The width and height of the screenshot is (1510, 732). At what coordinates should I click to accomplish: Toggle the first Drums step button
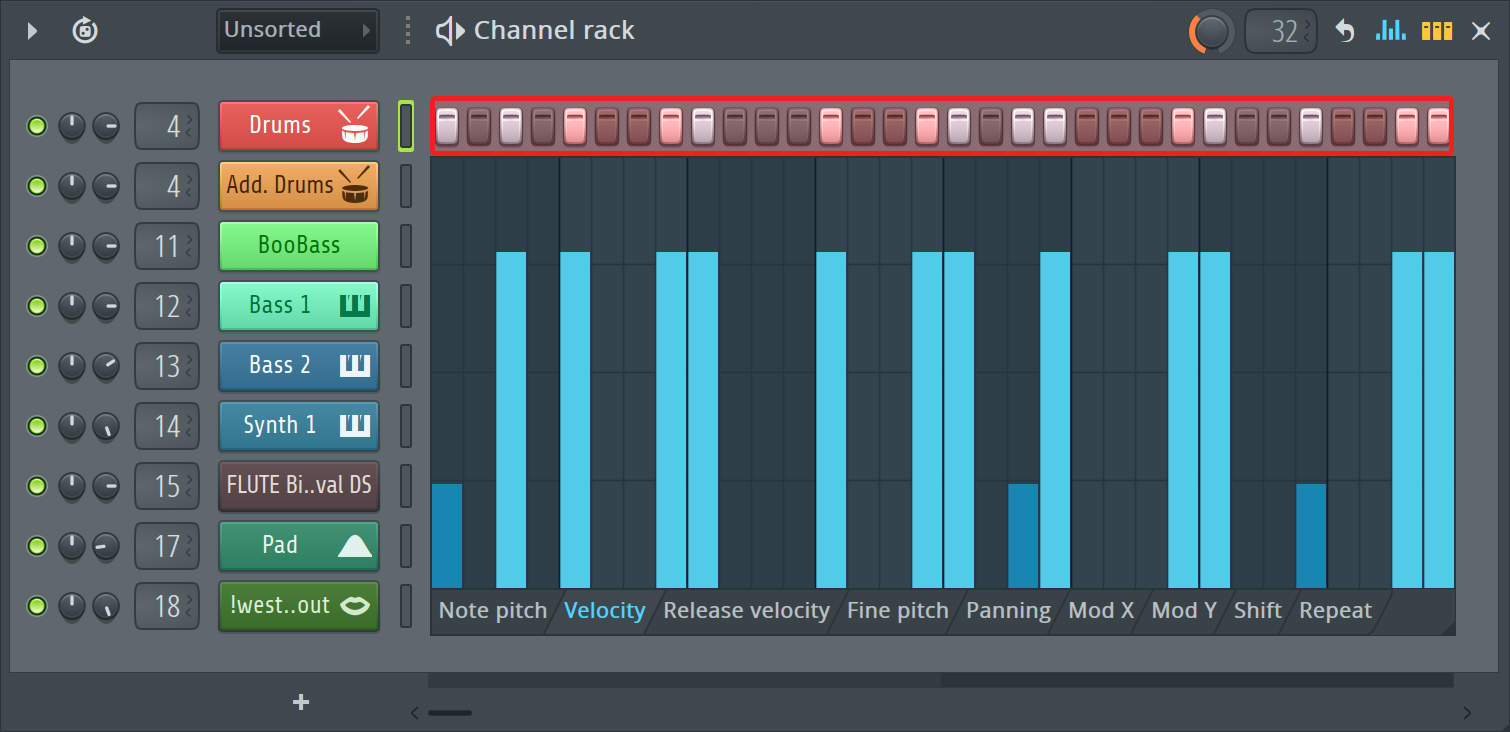click(447, 126)
